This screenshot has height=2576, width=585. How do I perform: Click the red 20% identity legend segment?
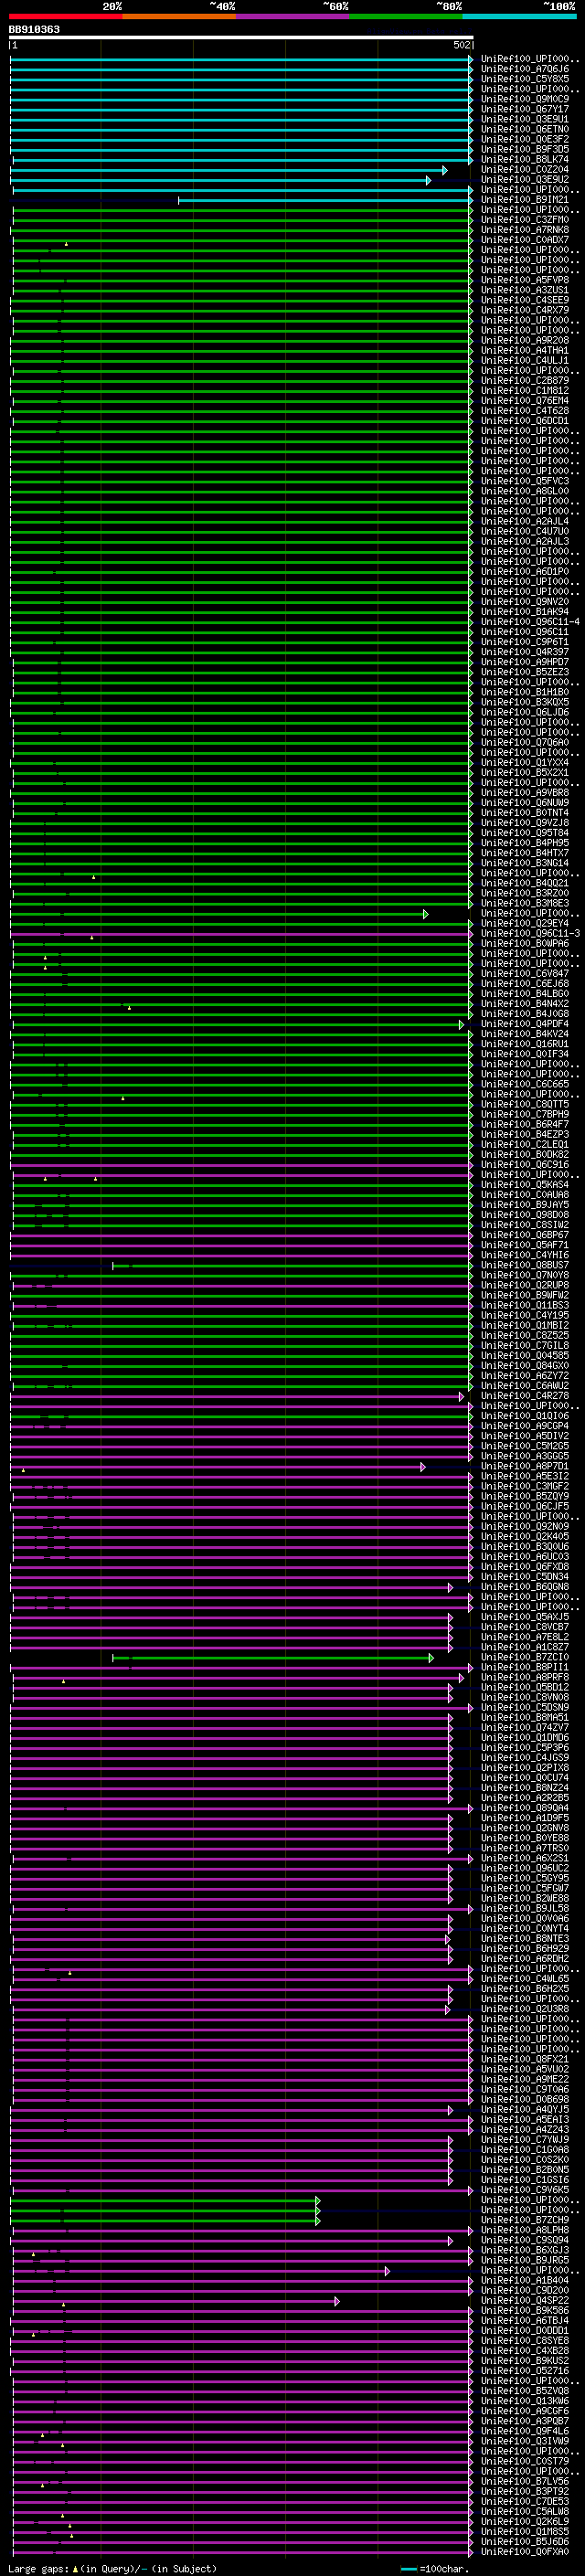pyautogui.click(x=66, y=16)
